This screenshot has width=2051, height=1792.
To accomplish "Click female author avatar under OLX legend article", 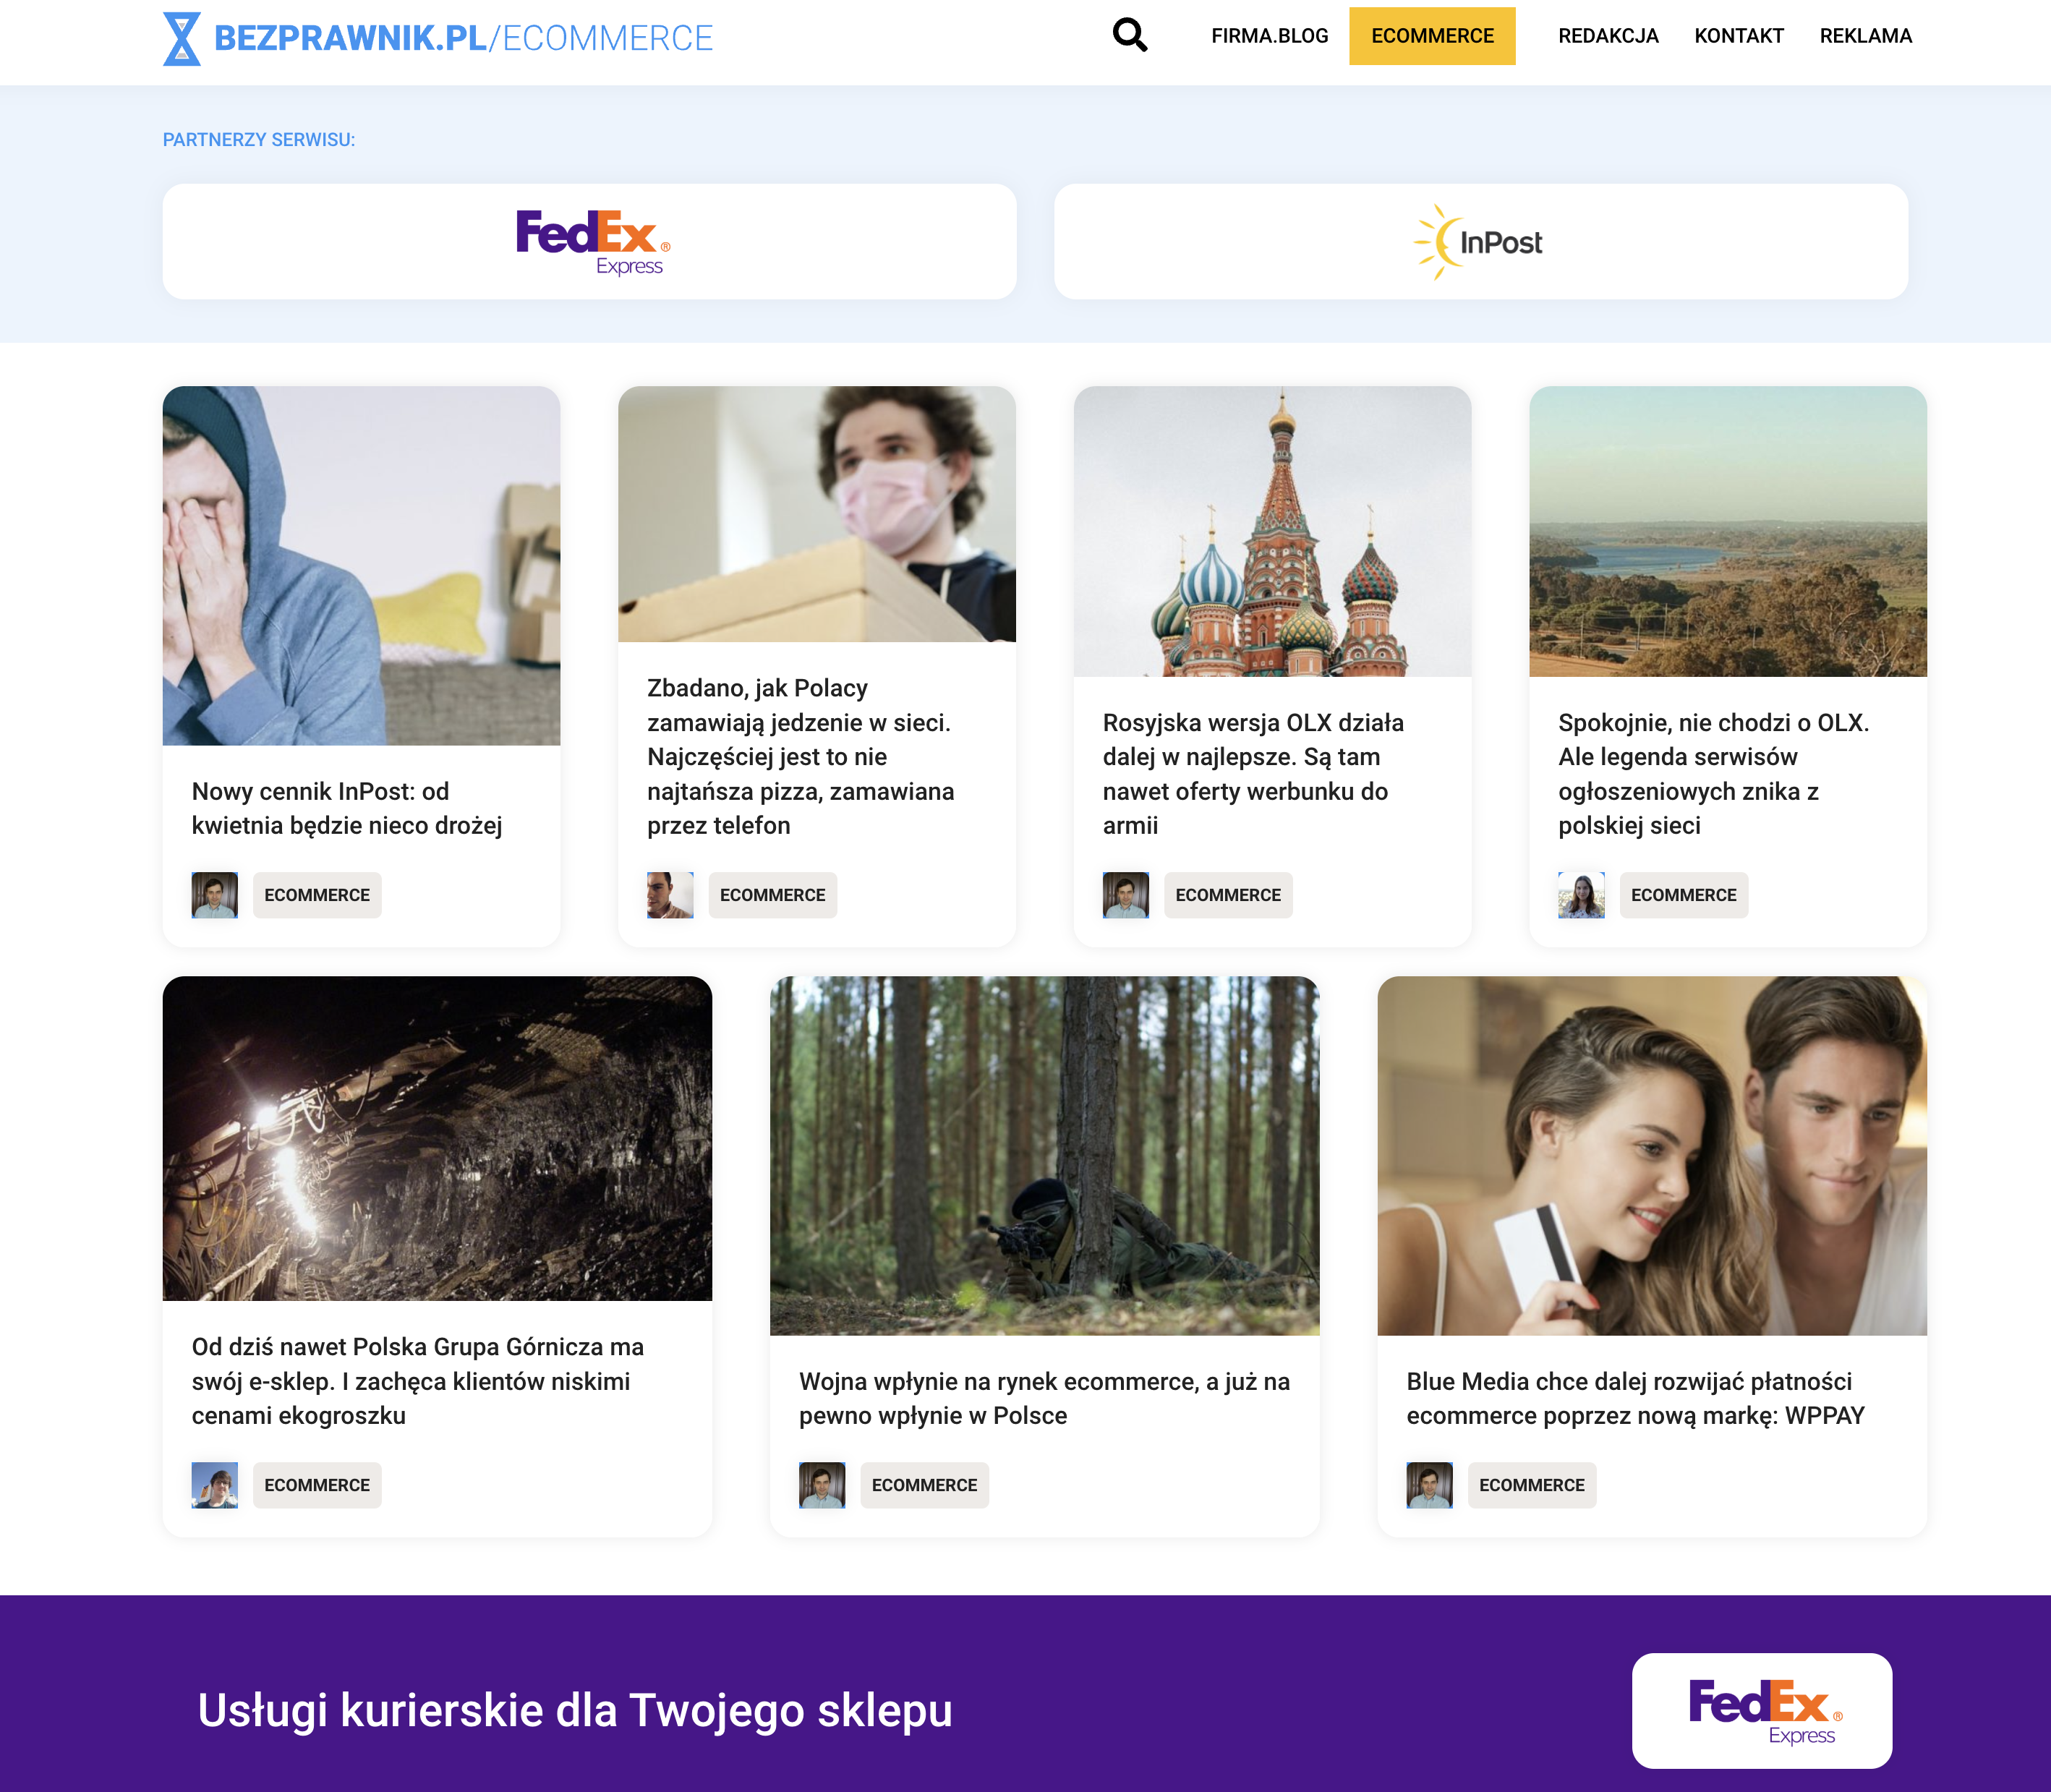I will pos(1581,895).
